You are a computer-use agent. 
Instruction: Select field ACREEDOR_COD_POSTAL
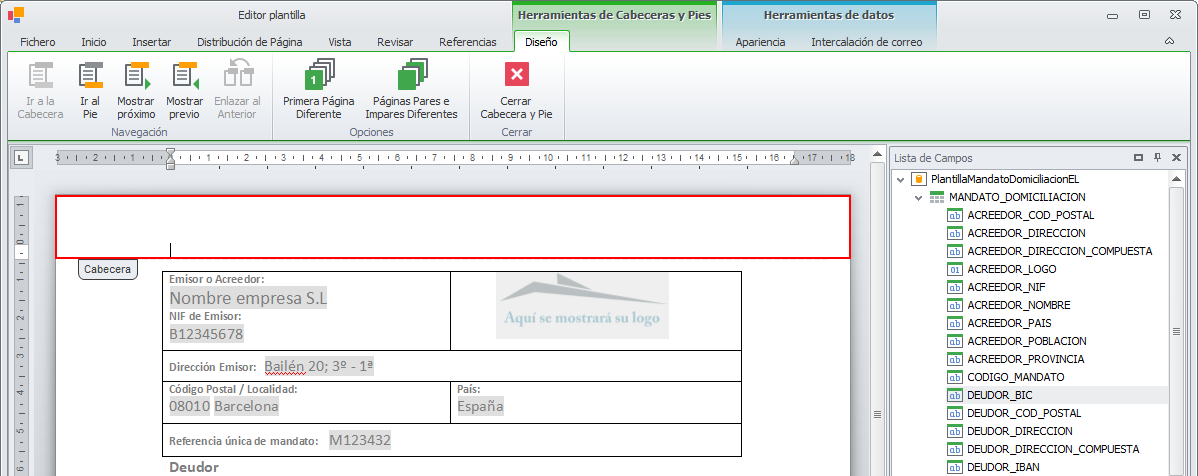[1031, 215]
